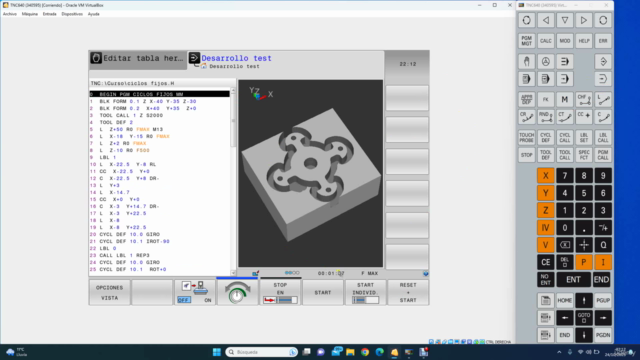The image size is (640, 360).
Task: Click the GOTO key on keypad
Action: tap(584, 318)
